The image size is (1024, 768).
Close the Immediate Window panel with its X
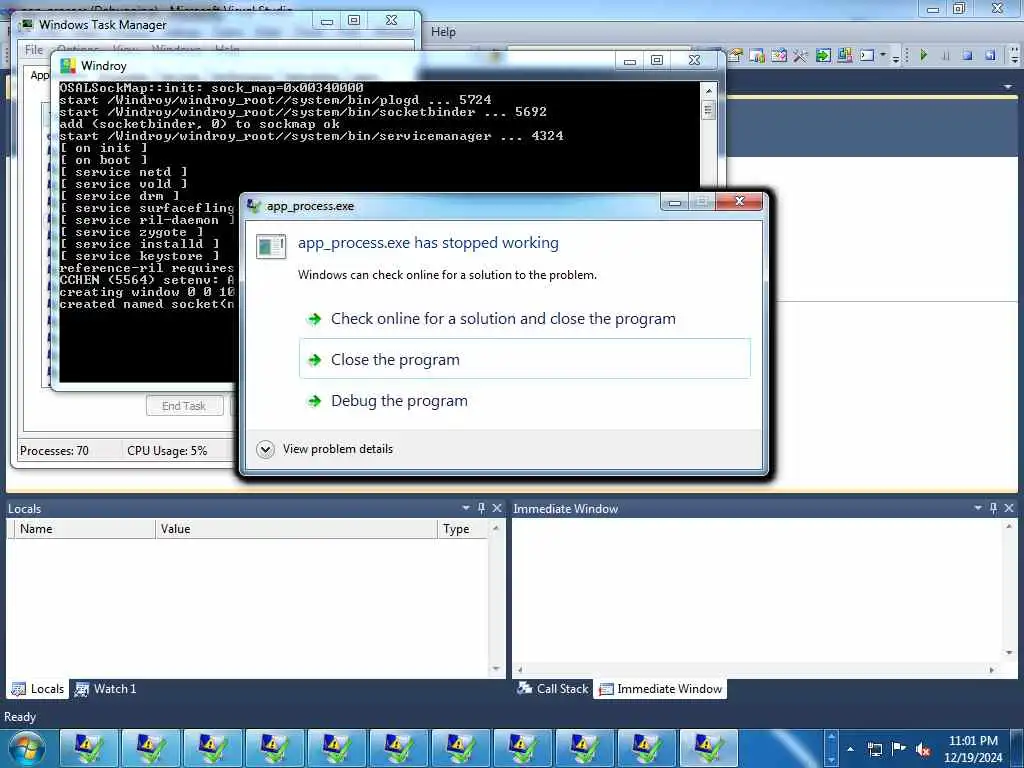tap(1009, 508)
